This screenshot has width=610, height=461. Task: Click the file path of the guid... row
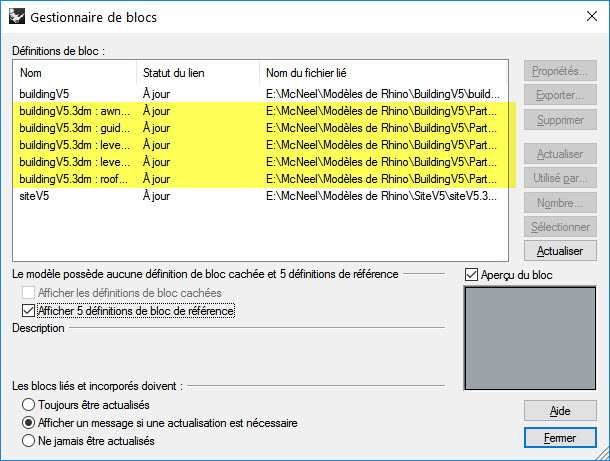[381, 128]
